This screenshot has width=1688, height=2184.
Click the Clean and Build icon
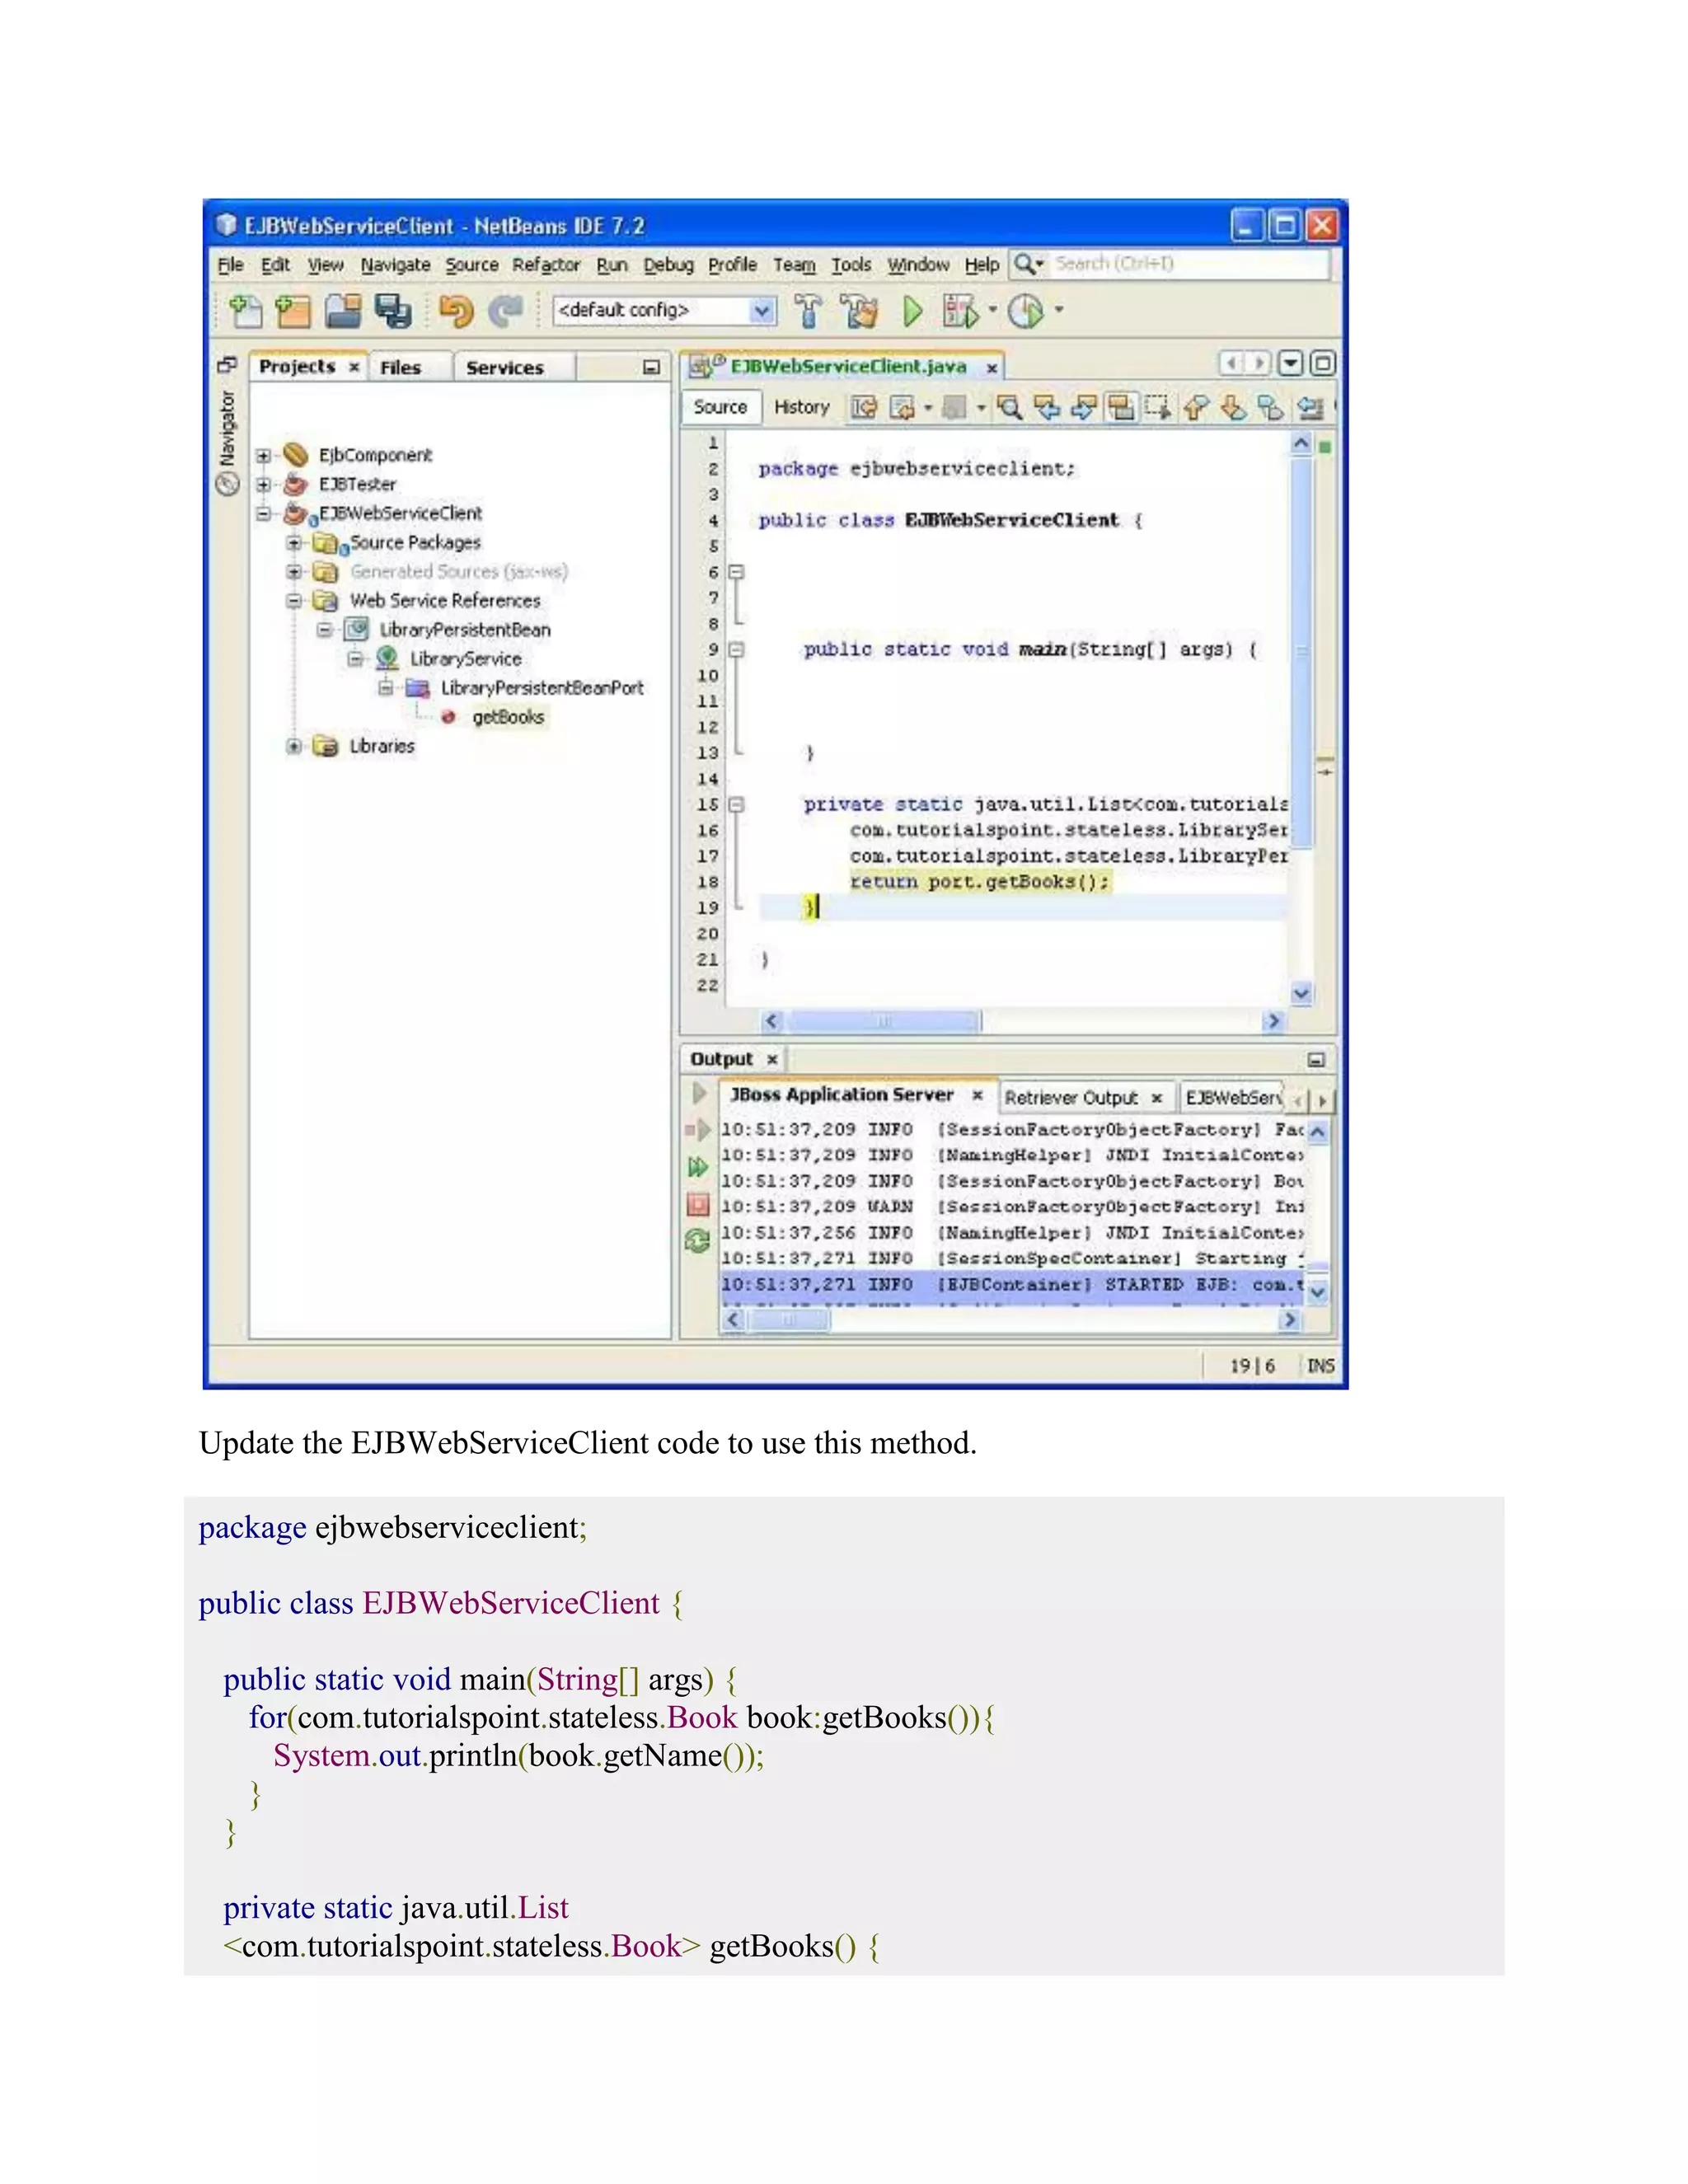[858, 311]
